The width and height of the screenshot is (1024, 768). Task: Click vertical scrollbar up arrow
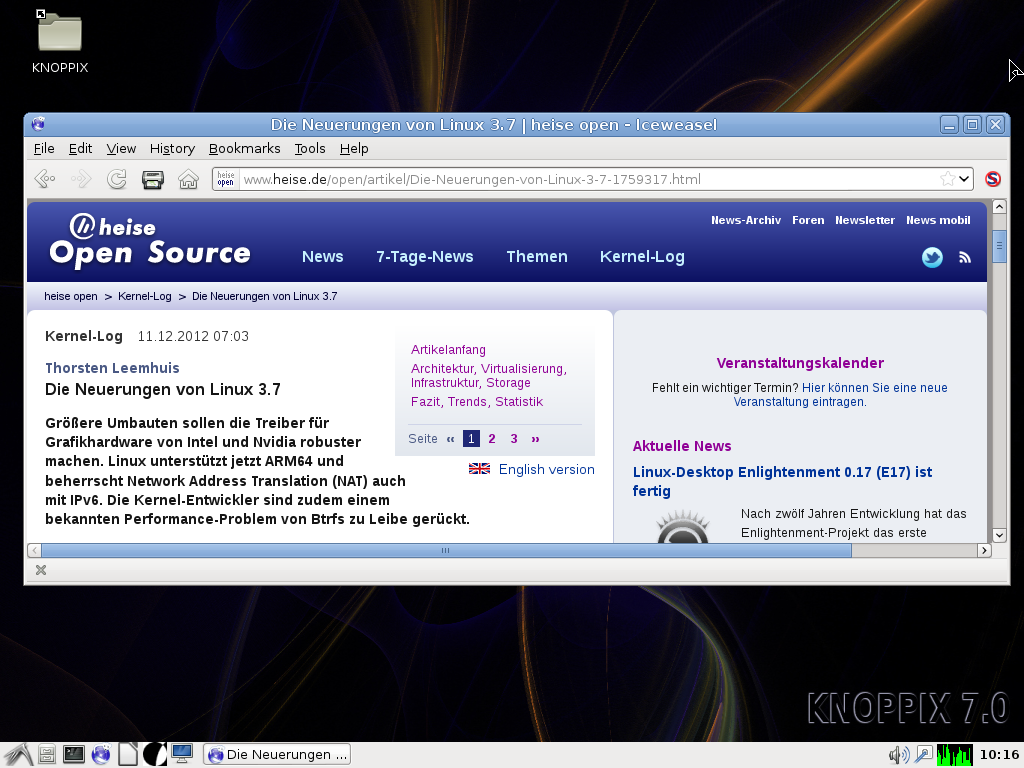(999, 207)
